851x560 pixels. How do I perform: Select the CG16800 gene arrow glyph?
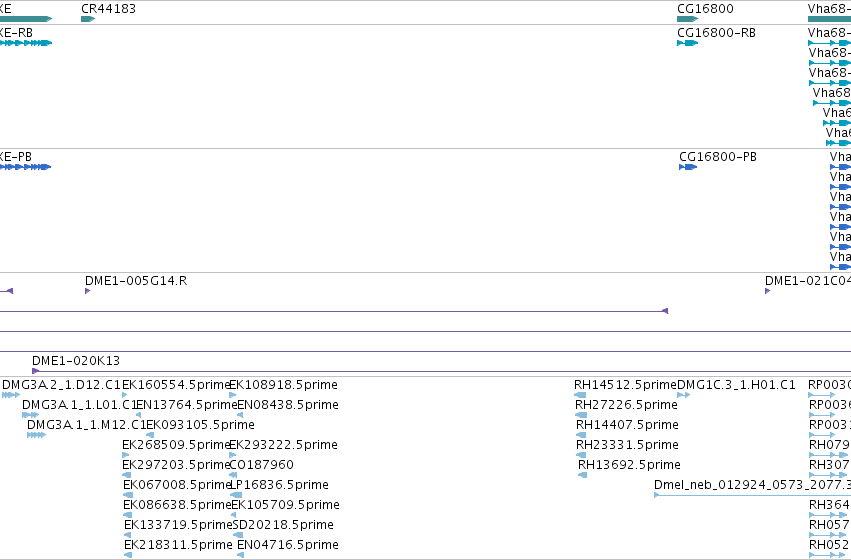coord(687,19)
